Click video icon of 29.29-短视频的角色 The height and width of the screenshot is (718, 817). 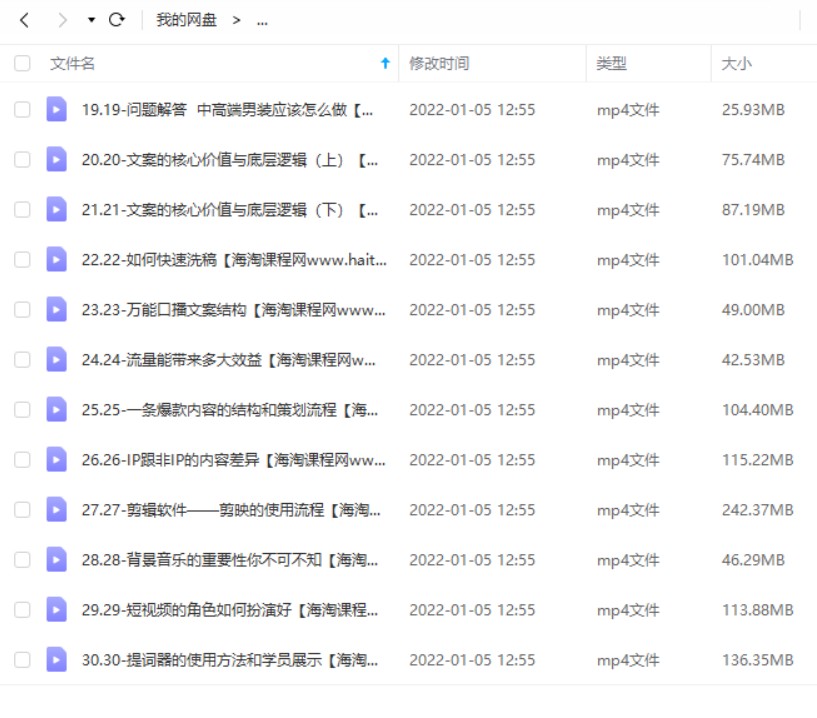pyautogui.click(x=56, y=610)
